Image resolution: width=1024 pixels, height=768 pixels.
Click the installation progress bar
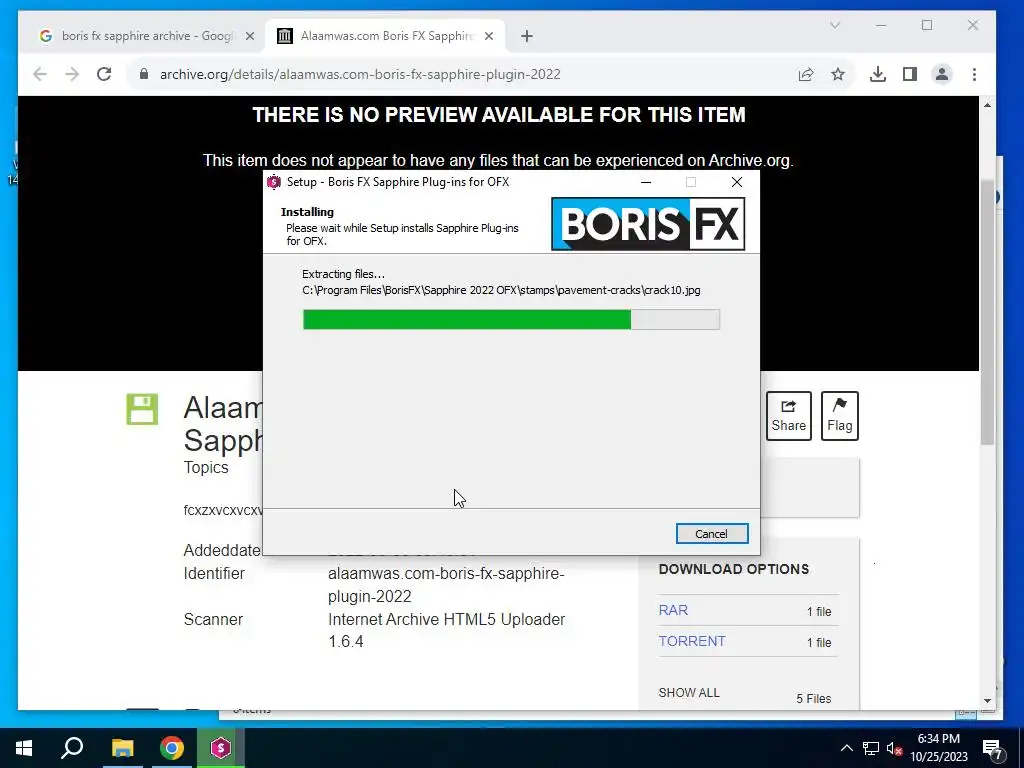click(511, 319)
